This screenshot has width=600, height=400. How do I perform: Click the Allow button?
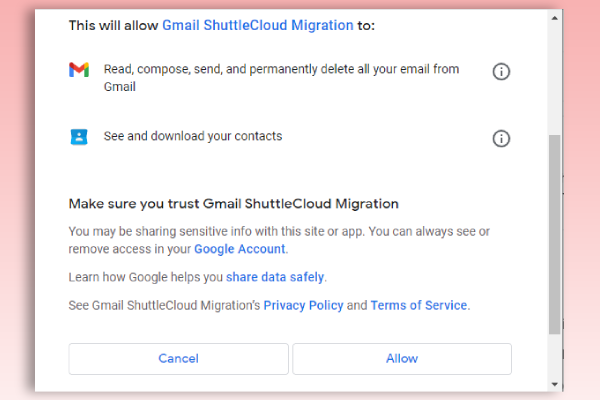coord(402,359)
